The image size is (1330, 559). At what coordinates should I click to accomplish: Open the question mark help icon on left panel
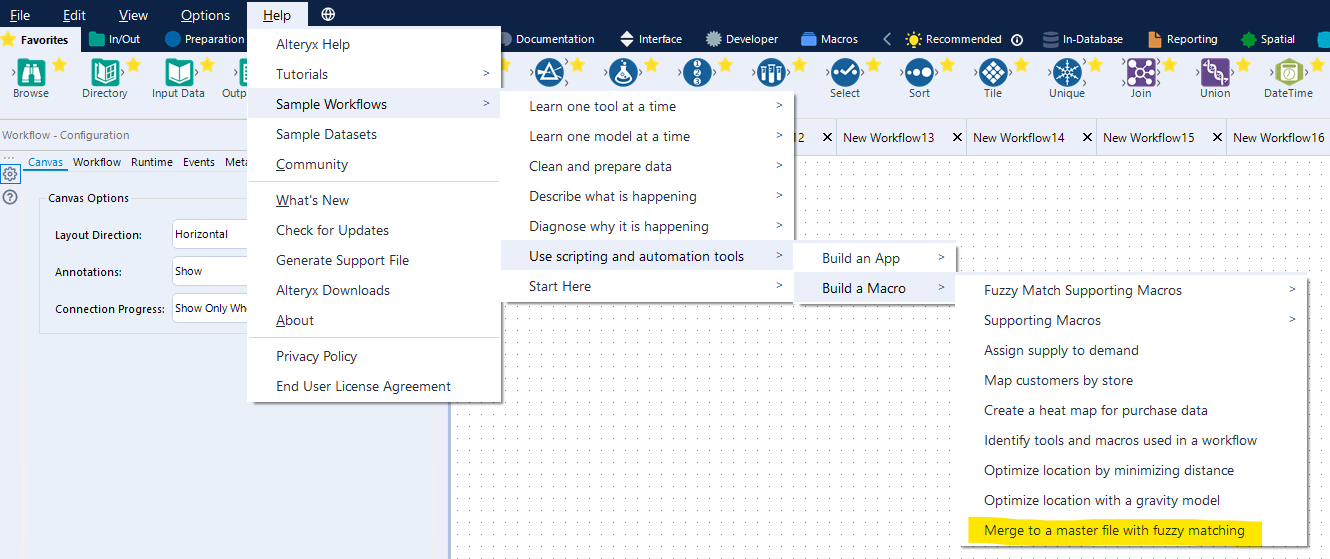10,197
